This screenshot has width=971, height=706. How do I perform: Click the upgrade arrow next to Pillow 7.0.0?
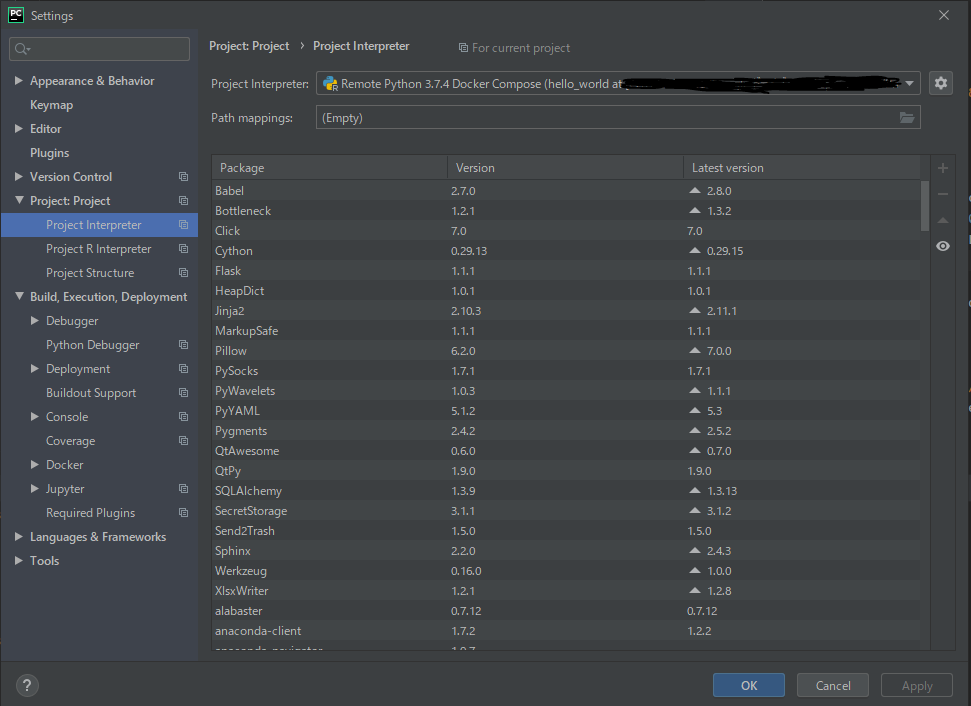695,351
